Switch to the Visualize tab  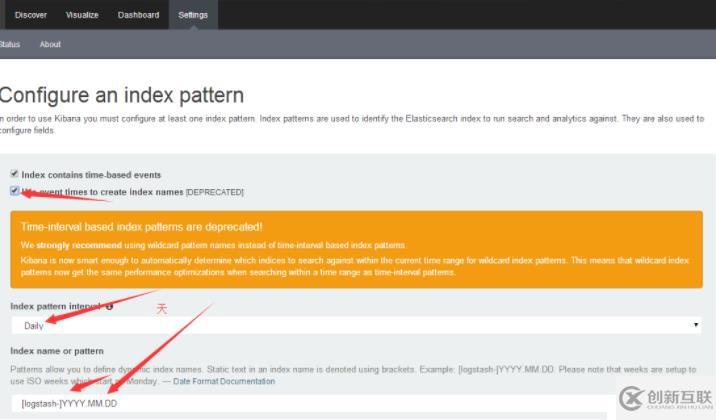82,15
